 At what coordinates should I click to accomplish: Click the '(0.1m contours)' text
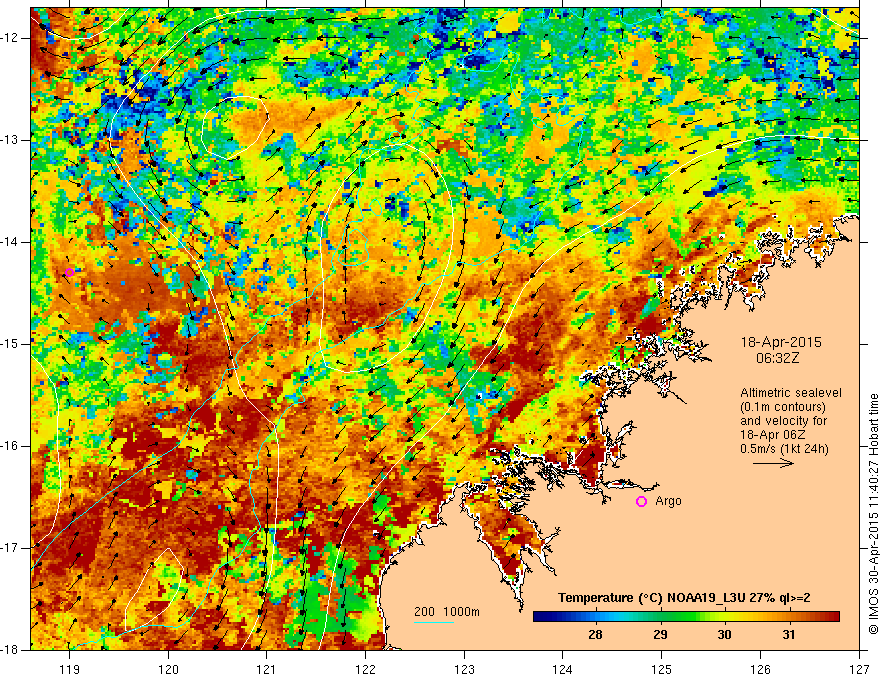(x=783, y=407)
